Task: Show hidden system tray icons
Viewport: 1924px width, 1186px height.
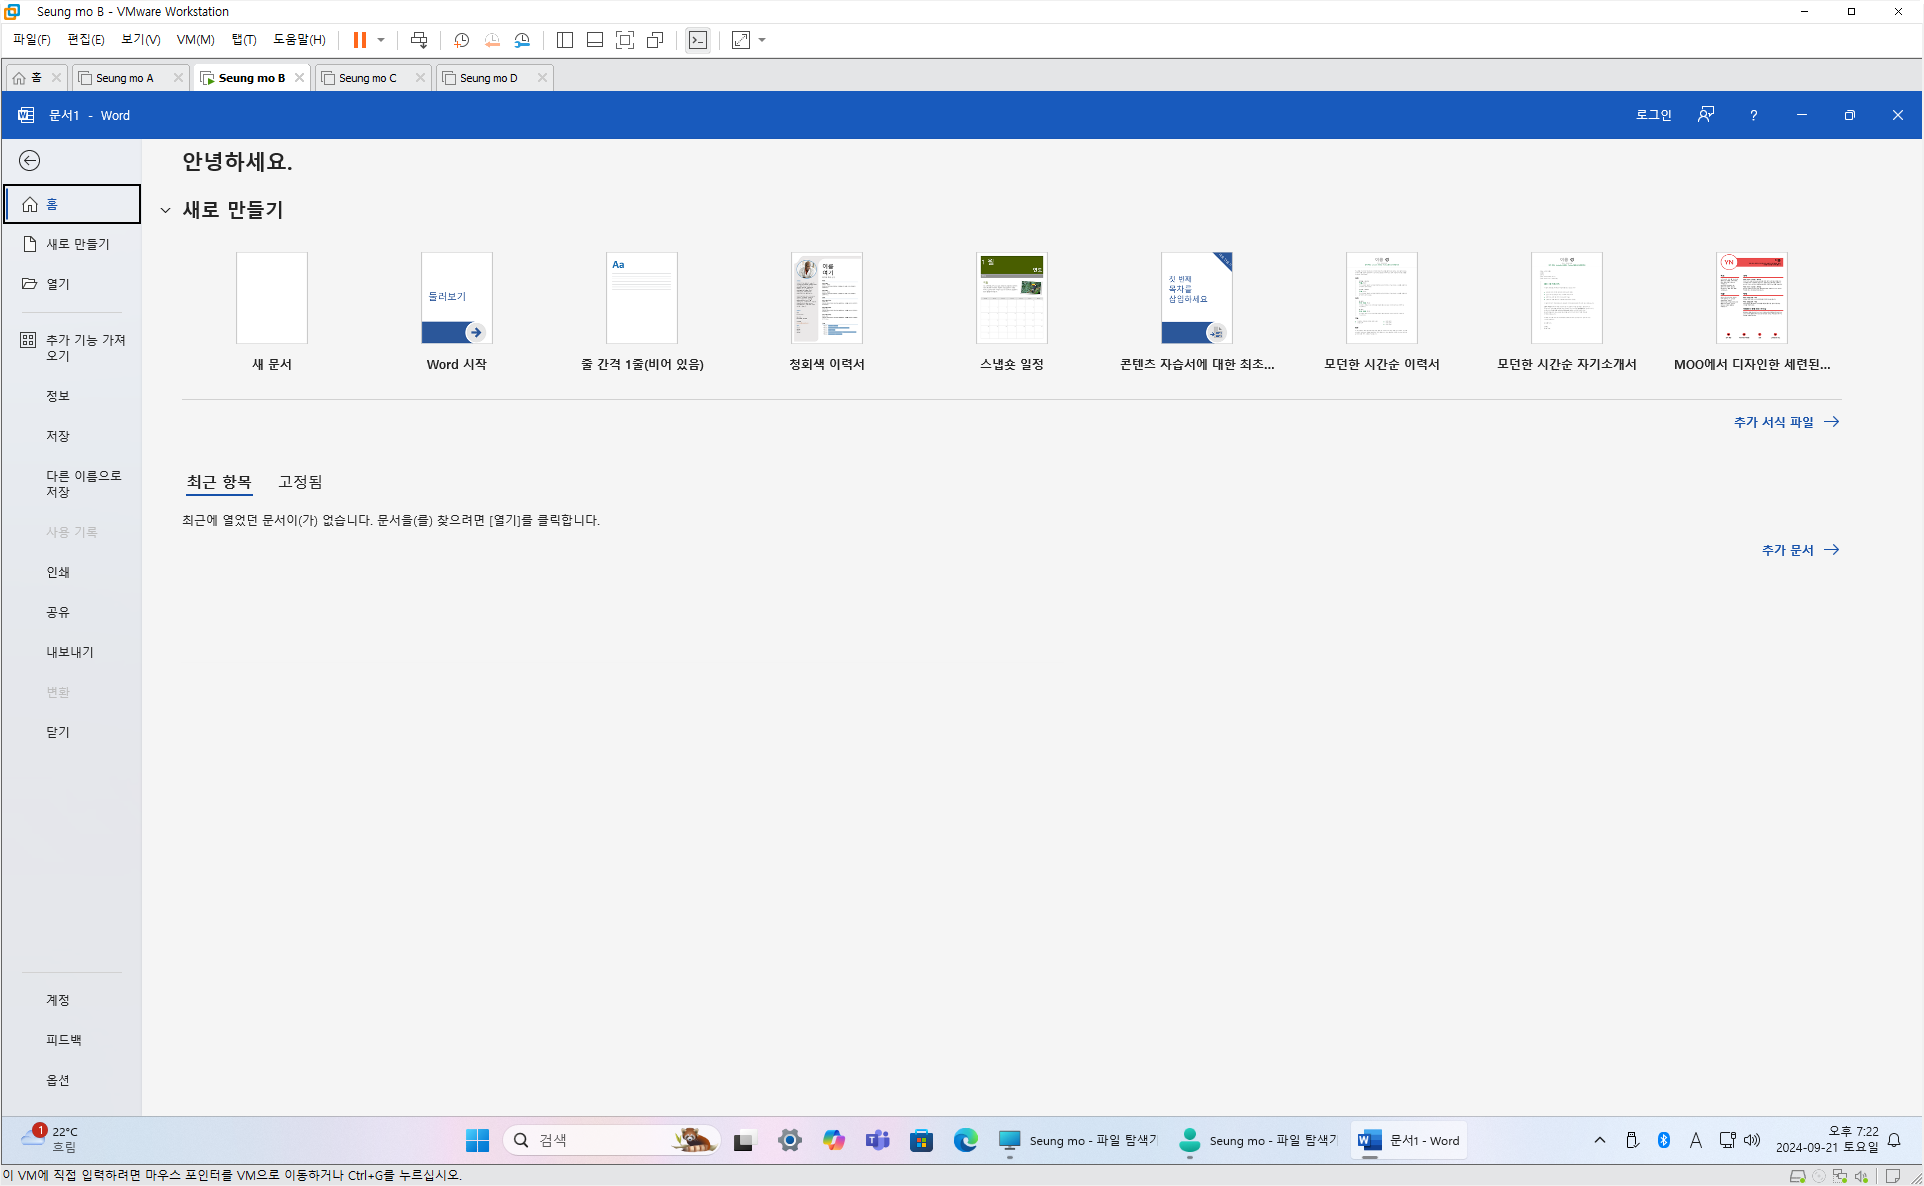Action: 1599,1140
